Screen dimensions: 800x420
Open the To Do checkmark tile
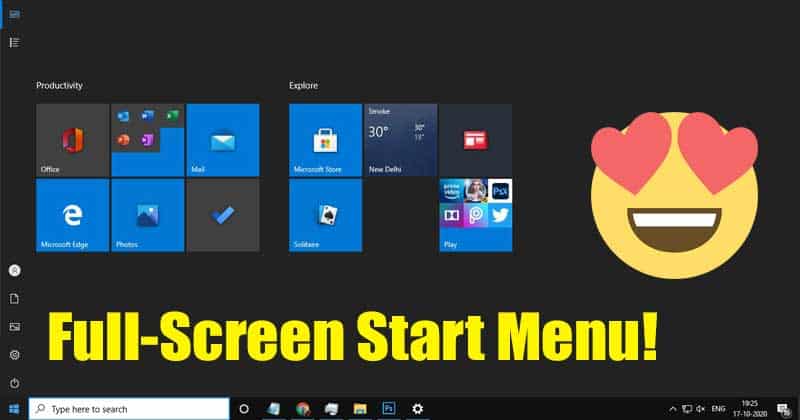click(x=223, y=215)
